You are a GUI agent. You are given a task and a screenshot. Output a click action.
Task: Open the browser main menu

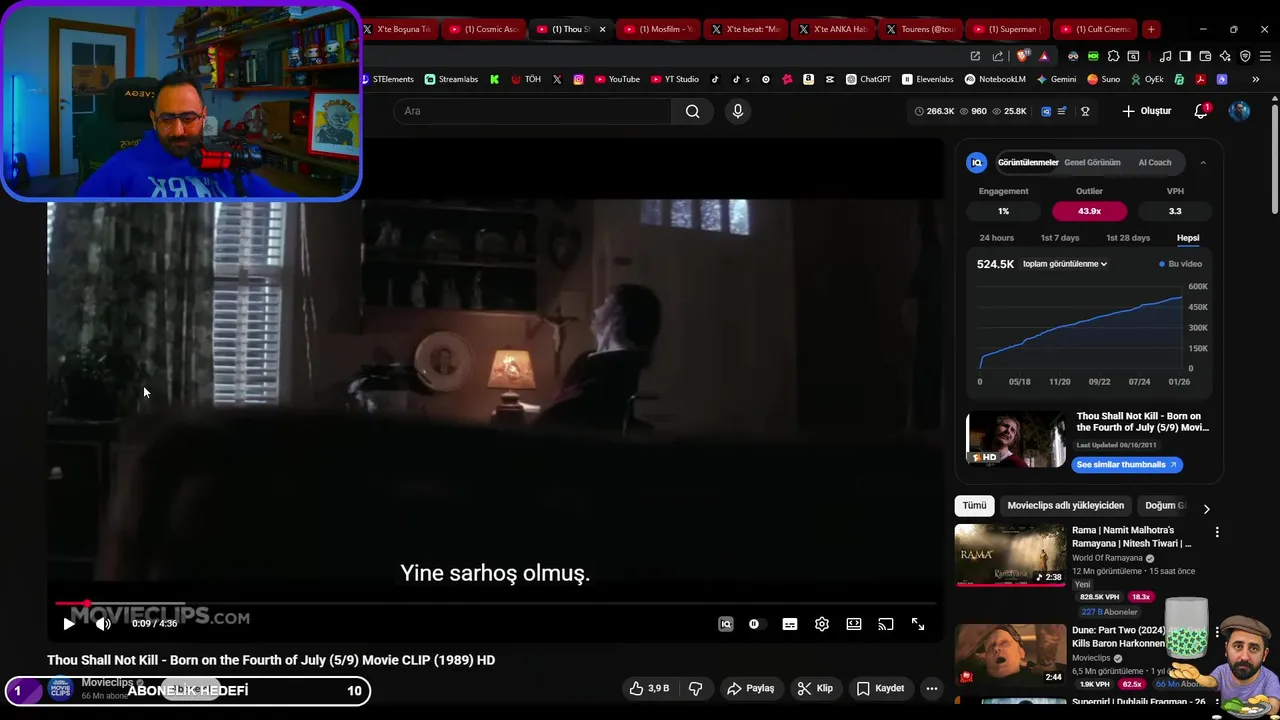point(1265,56)
